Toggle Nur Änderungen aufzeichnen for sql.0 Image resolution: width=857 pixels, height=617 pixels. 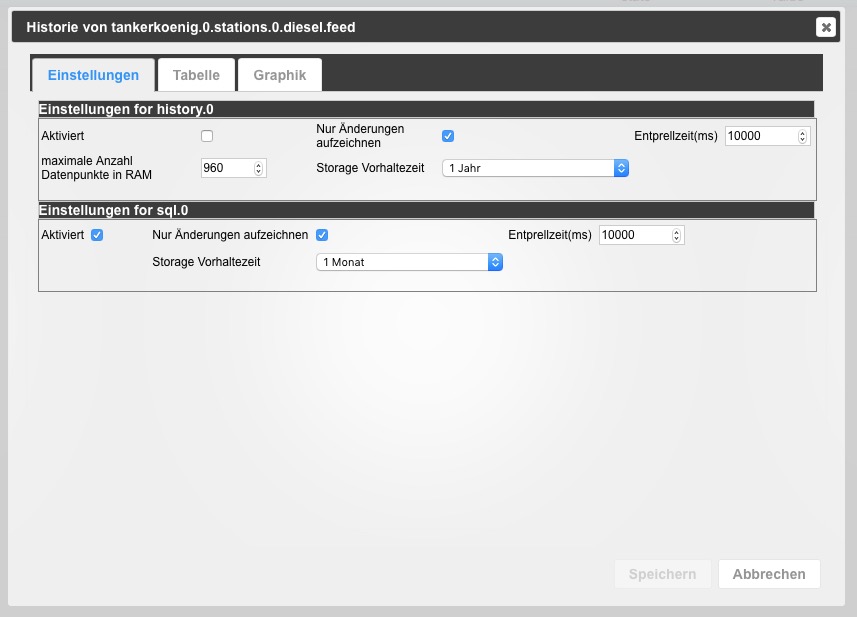(x=322, y=235)
